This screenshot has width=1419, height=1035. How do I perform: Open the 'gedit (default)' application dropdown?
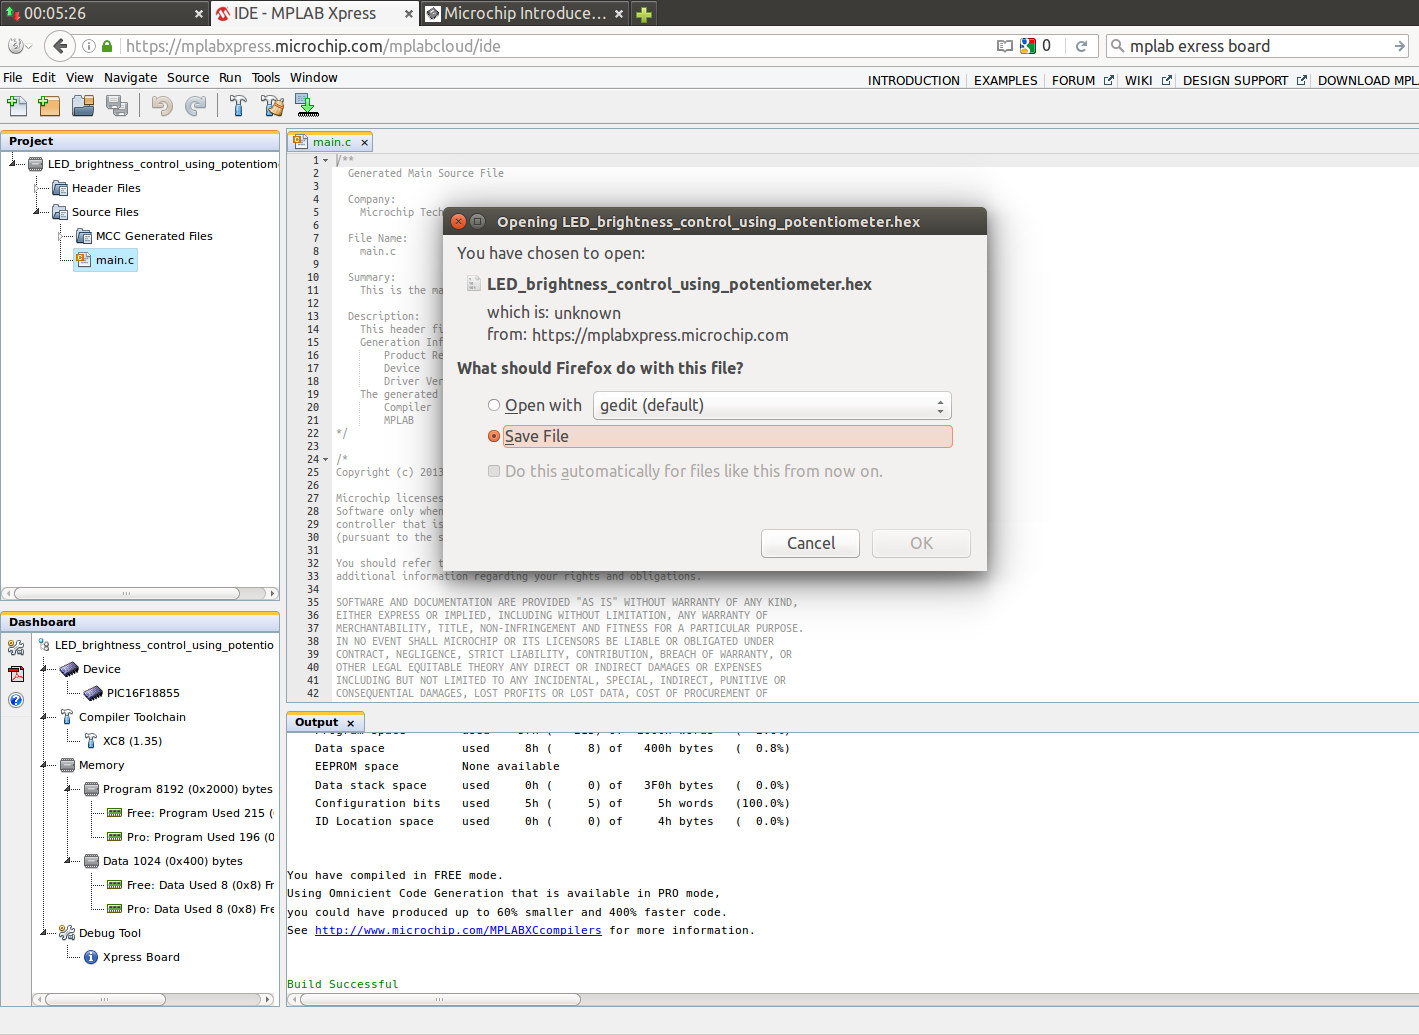click(x=772, y=405)
